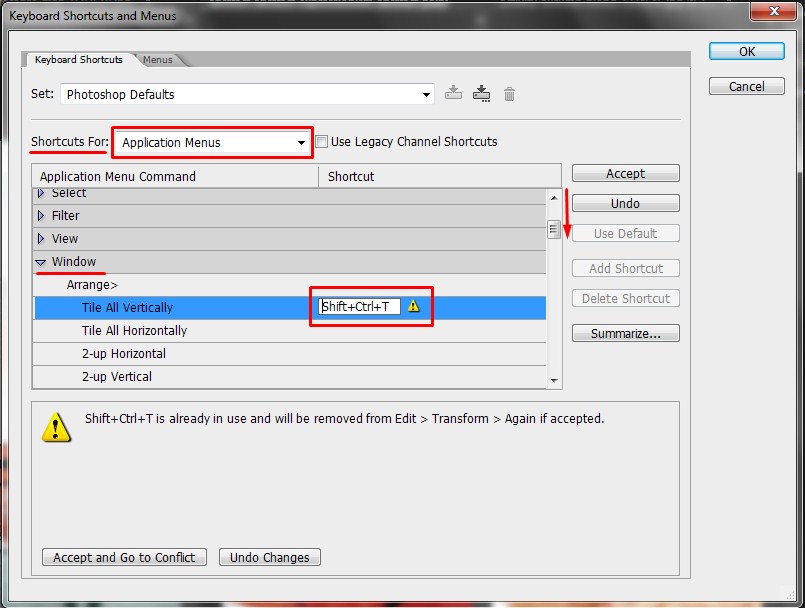Close the Keyboard Shortcuts and Menus dialog
Viewport: 805px width, 608px height.
coord(774,11)
